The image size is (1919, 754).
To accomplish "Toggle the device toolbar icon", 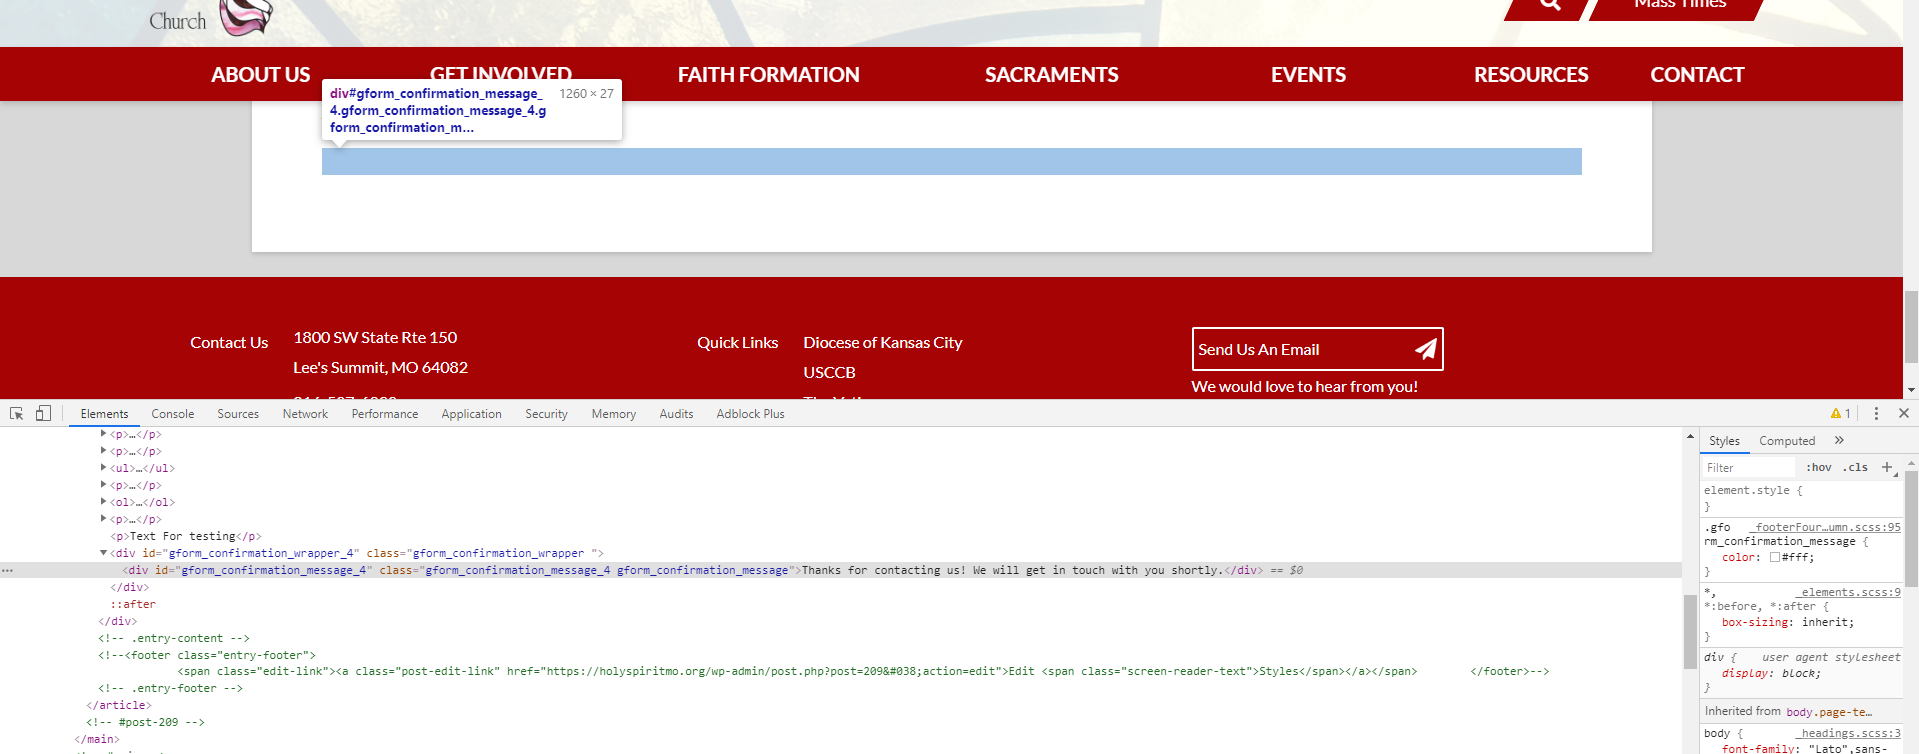I will pos(43,413).
